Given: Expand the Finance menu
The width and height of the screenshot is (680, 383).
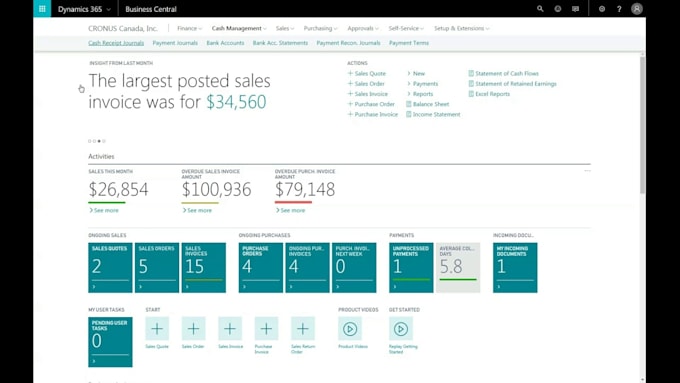Looking at the screenshot, I should (x=190, y=28).
